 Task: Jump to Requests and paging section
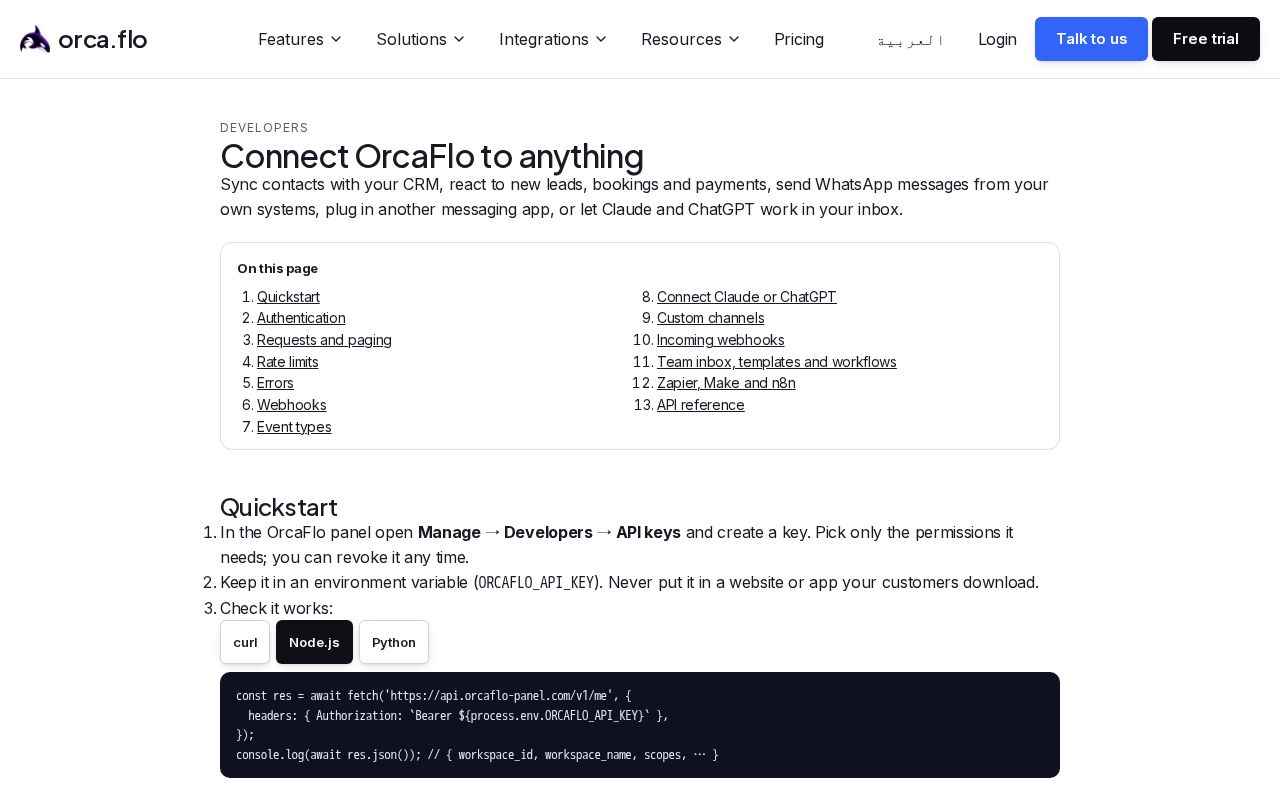point(324,340)
